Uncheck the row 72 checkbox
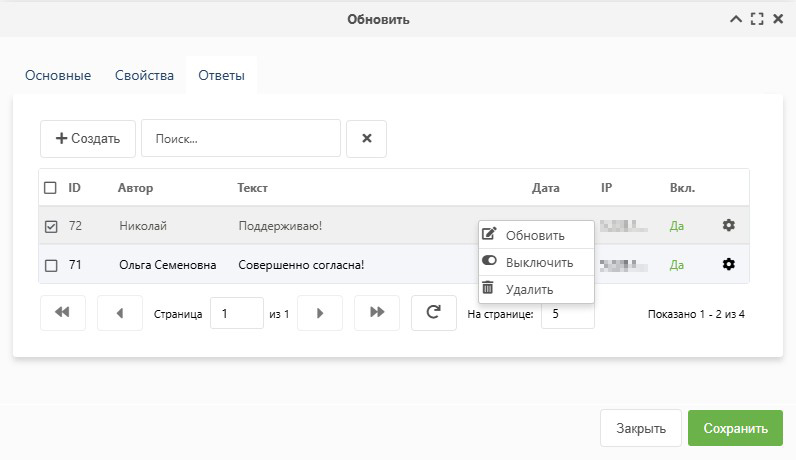This screenshot has height=460, width=796. pyautogui.click(x=51, y=227)
